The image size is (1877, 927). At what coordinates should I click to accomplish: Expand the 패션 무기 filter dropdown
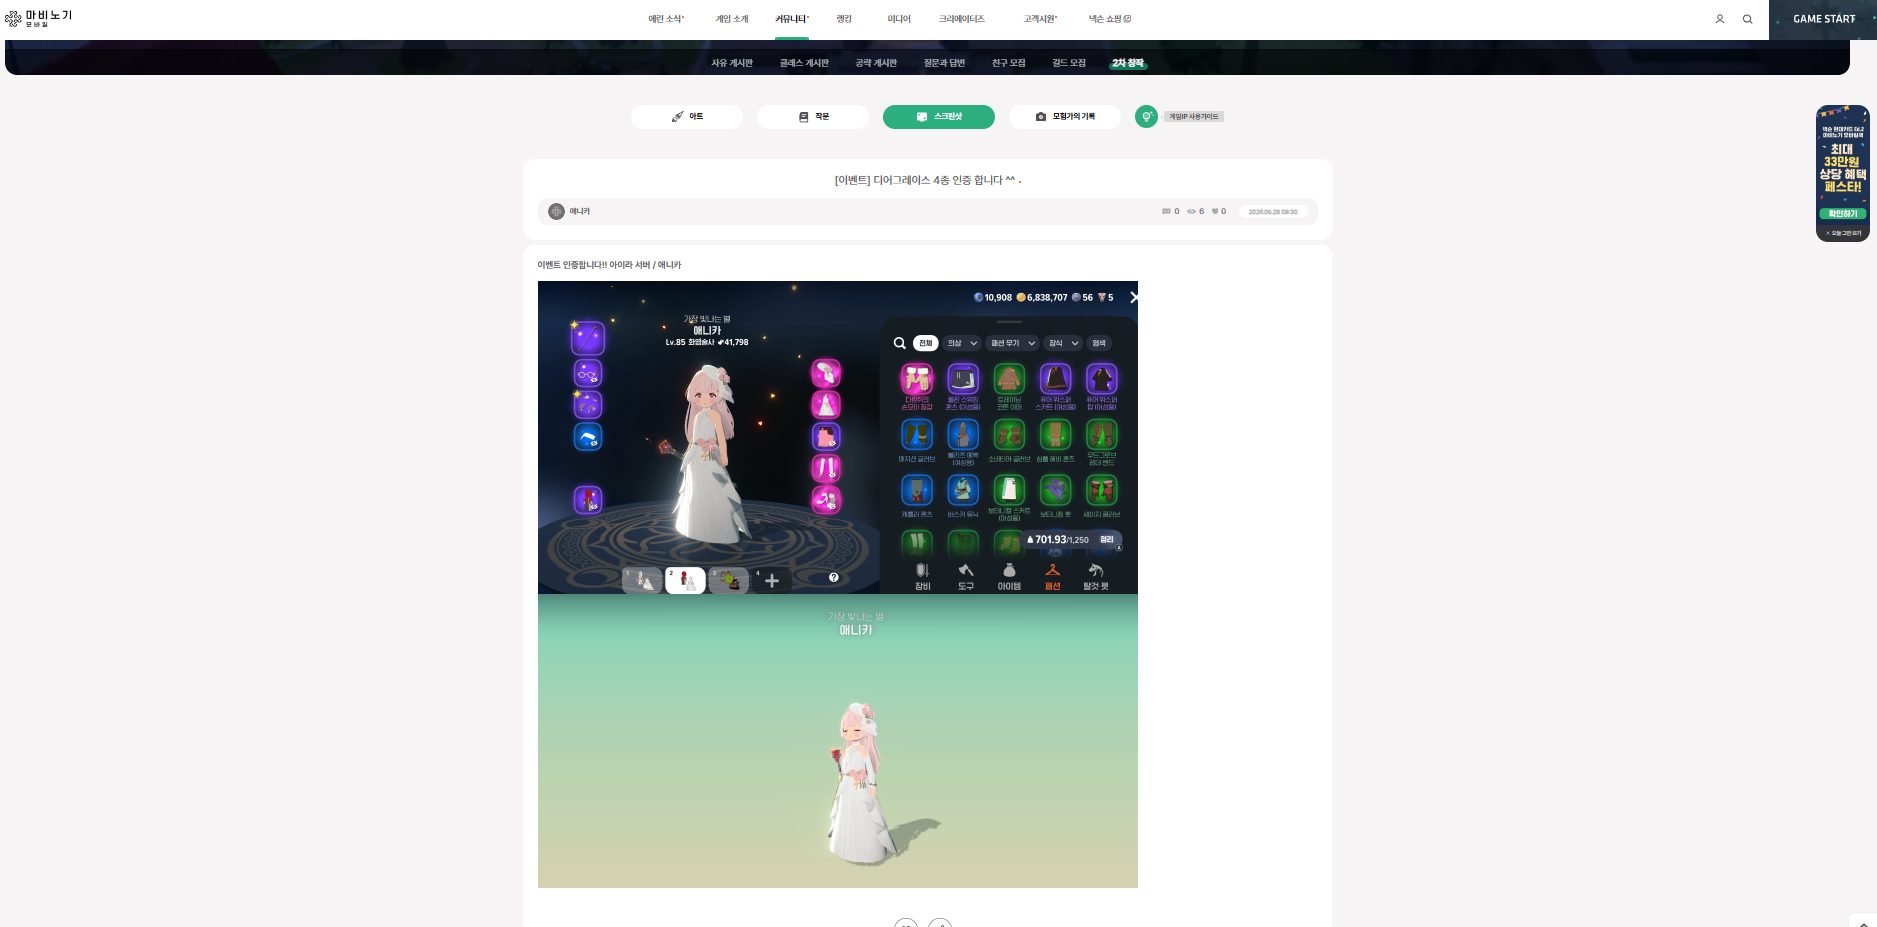point(1013,343)
